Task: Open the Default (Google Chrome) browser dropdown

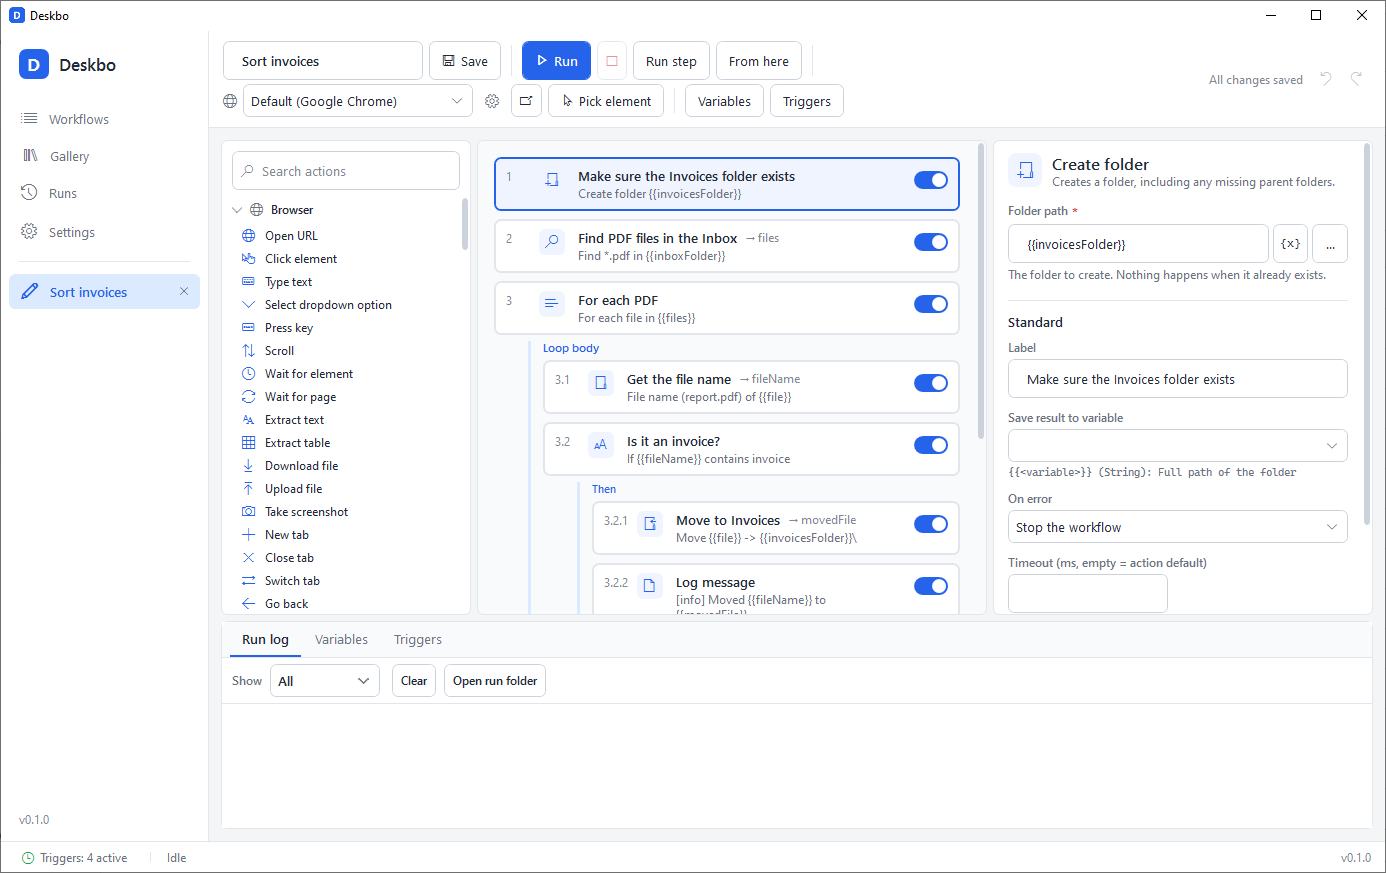Action: coord(358,101)
